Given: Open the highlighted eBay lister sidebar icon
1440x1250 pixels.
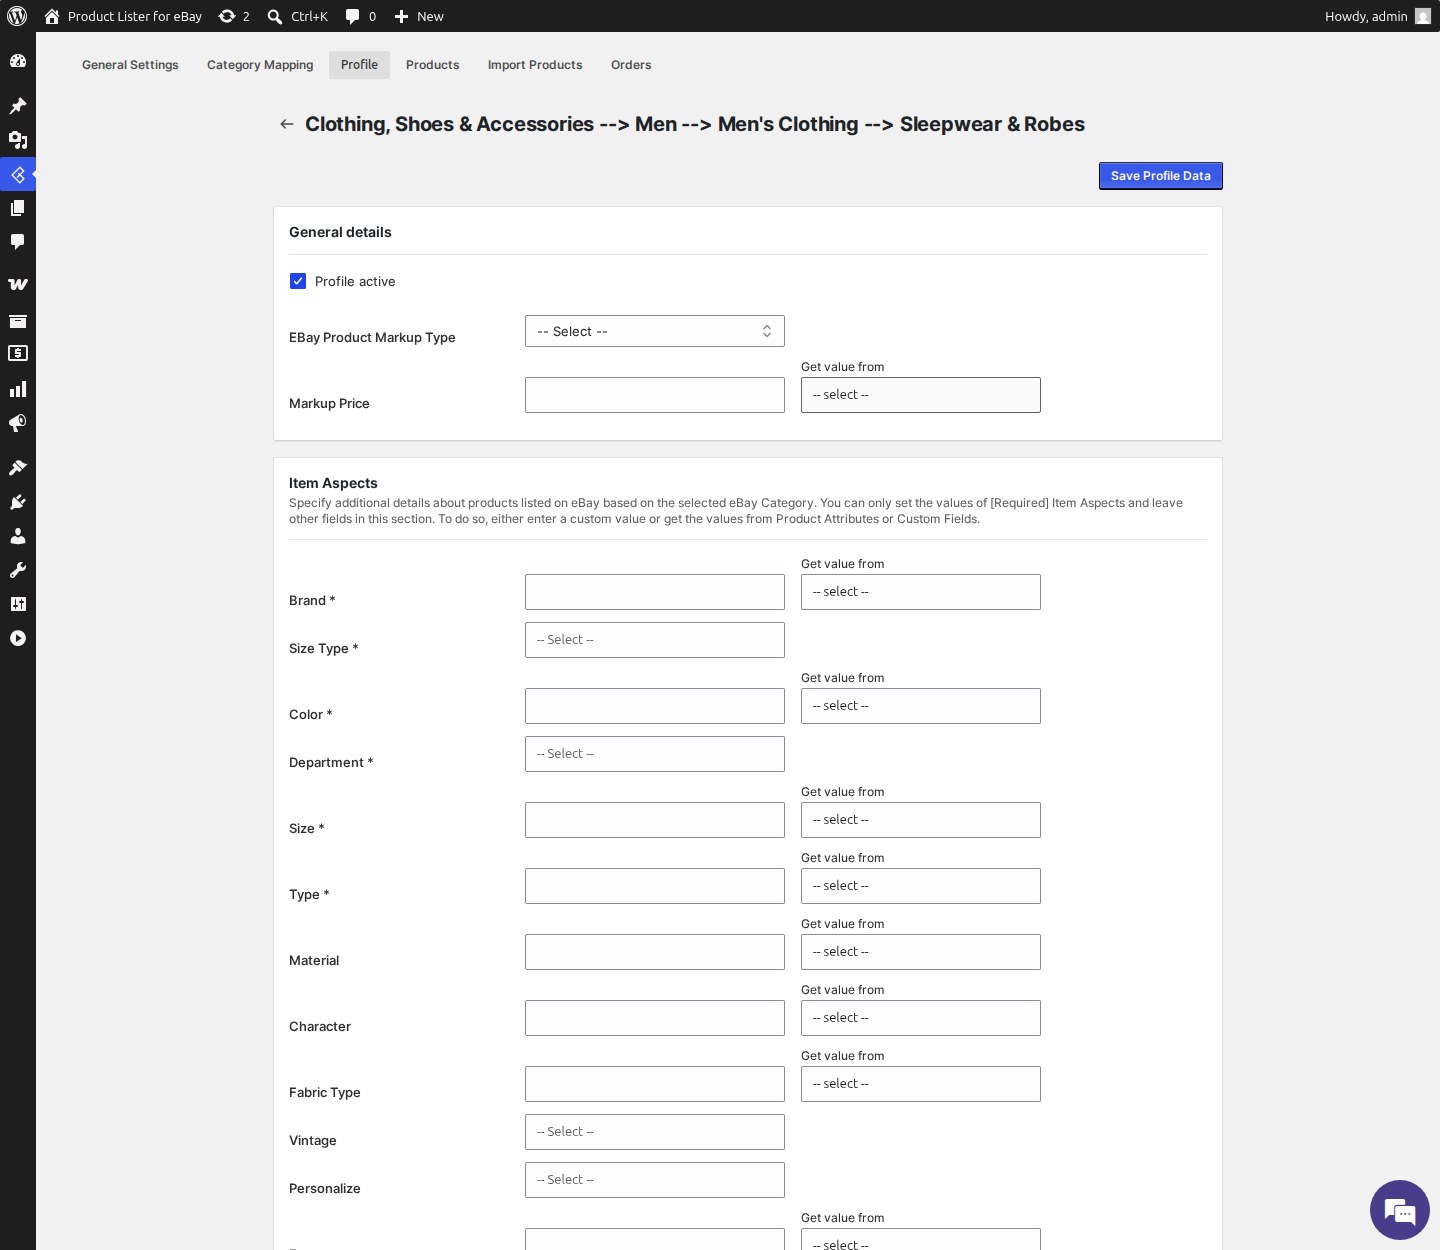Looking at the screenshot, I should point(18,174).
